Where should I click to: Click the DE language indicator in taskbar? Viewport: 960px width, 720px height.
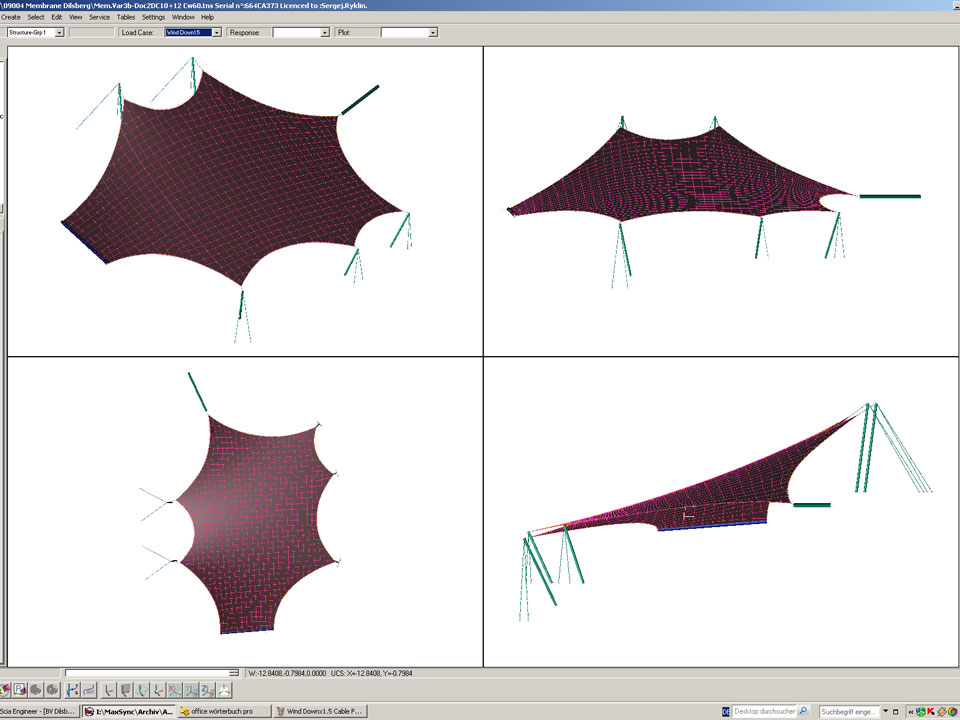725,712
